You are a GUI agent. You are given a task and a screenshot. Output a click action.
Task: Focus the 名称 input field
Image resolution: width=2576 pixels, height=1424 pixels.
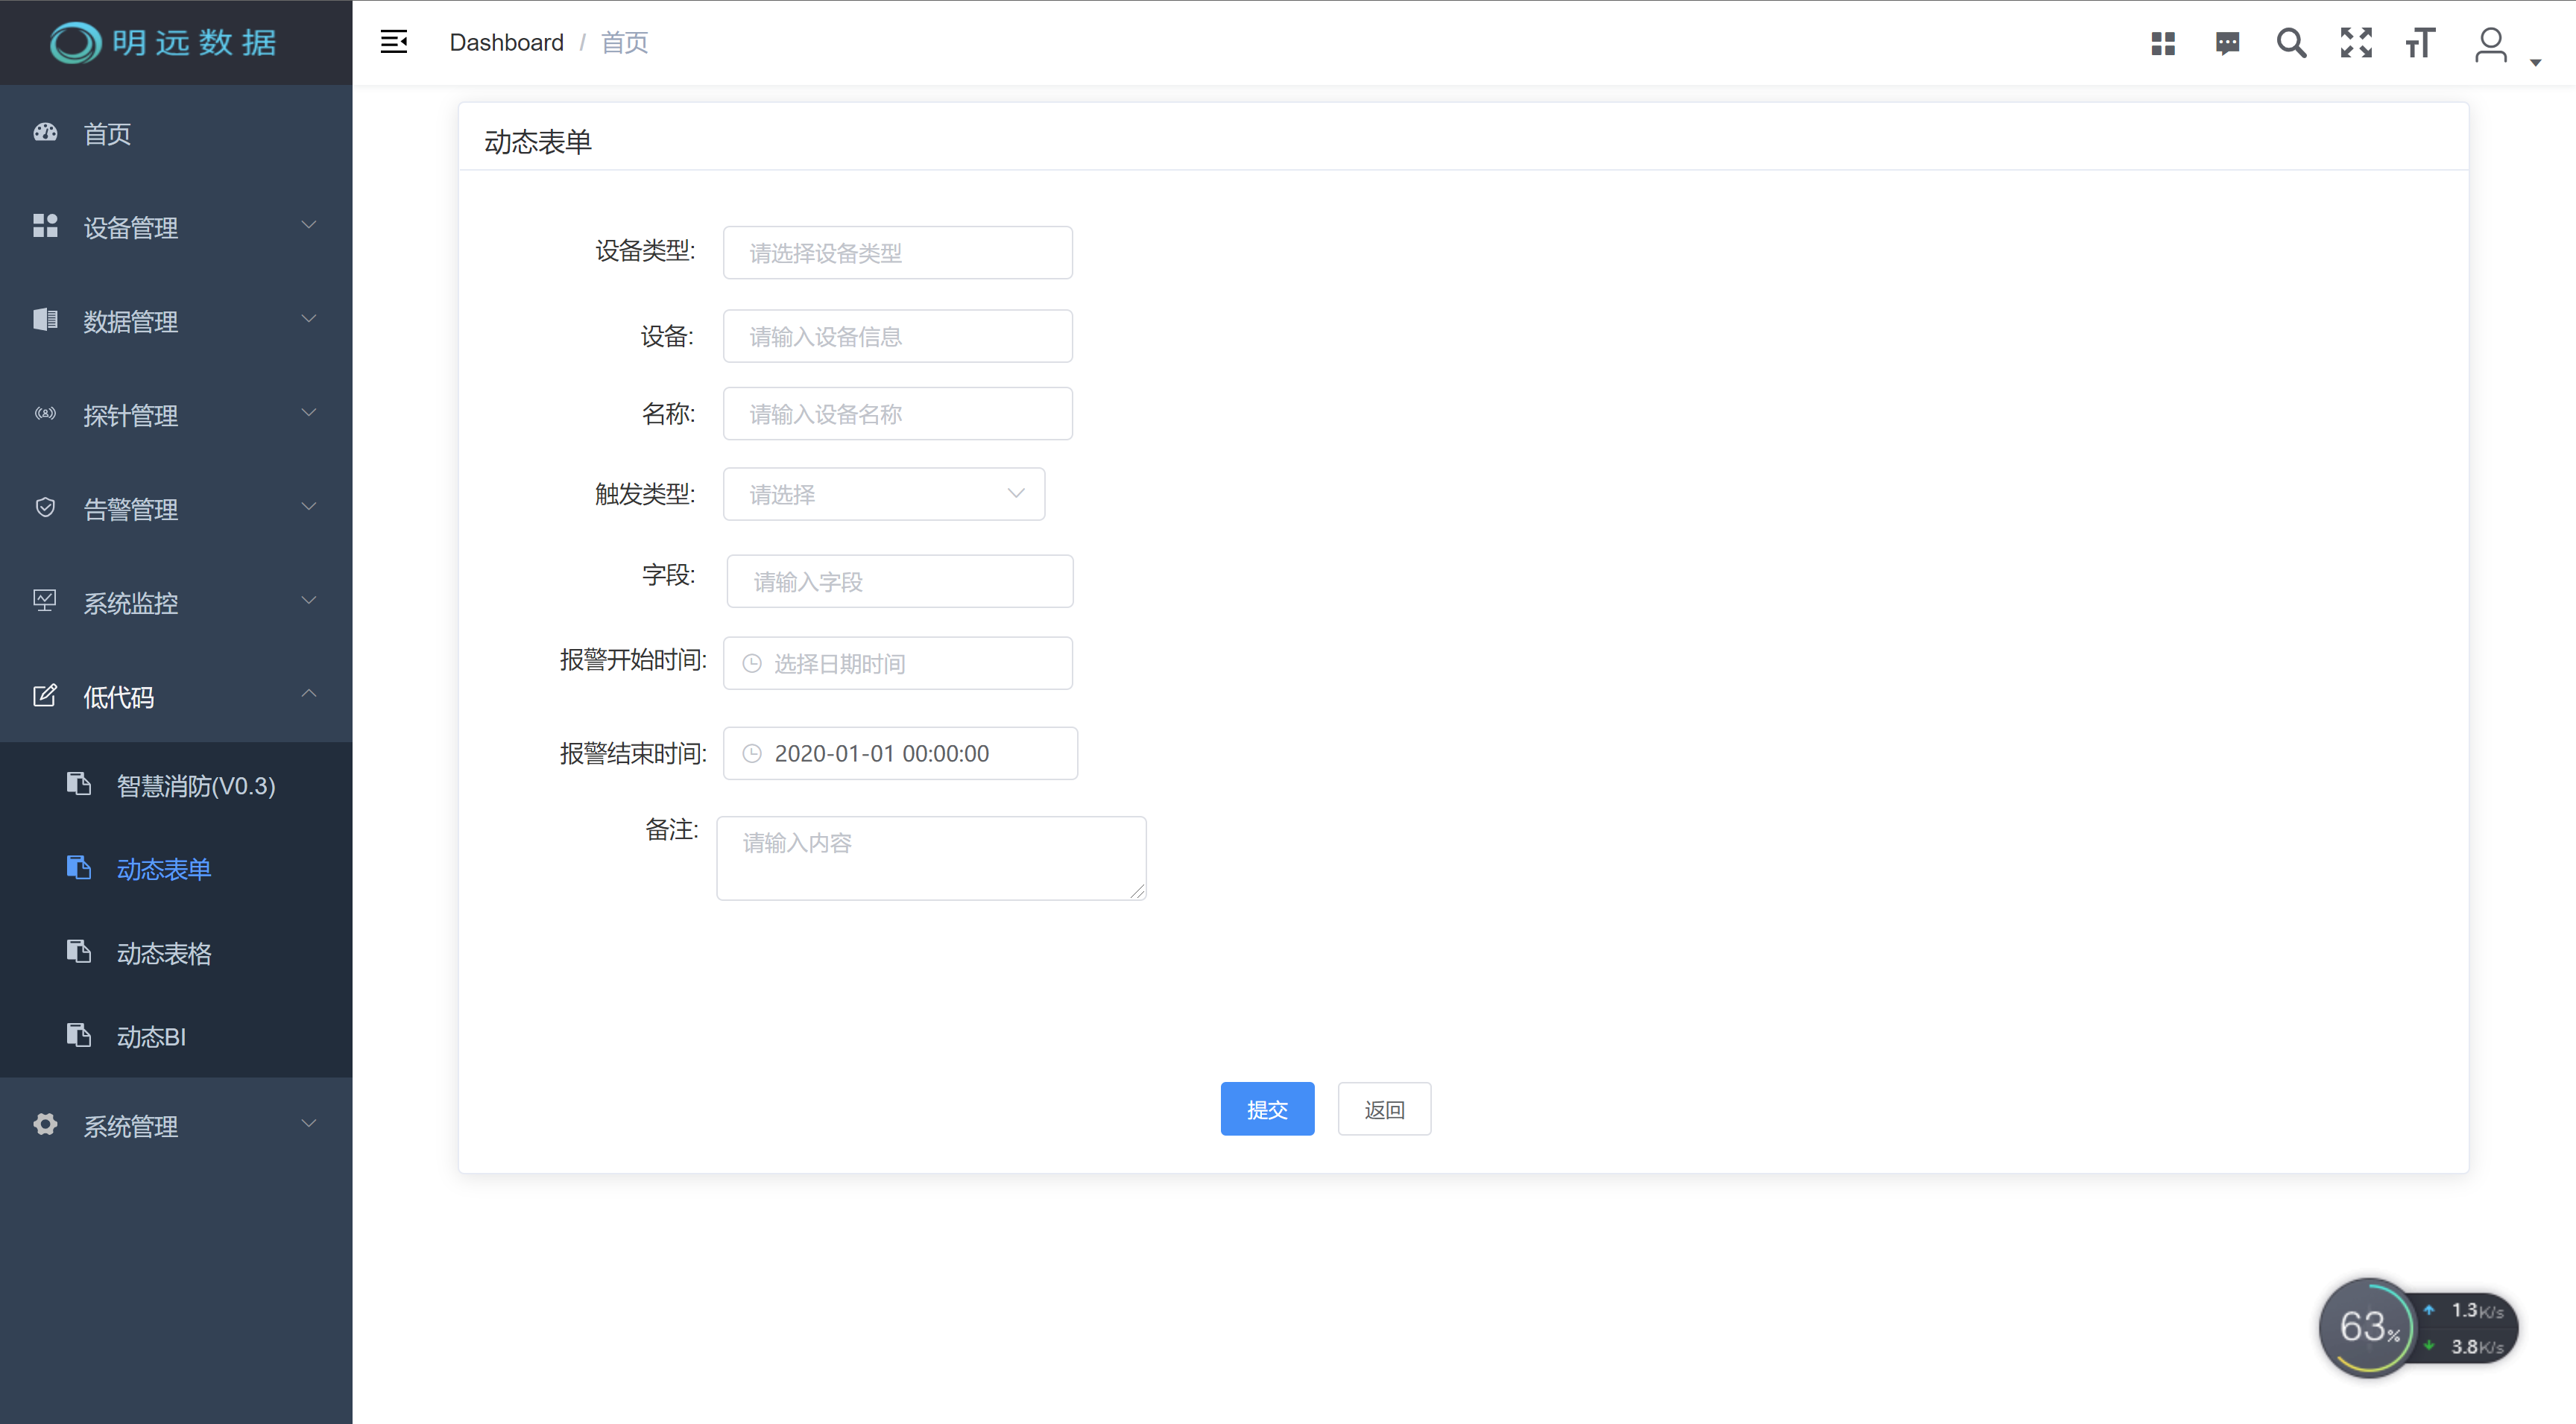point(897,414)
